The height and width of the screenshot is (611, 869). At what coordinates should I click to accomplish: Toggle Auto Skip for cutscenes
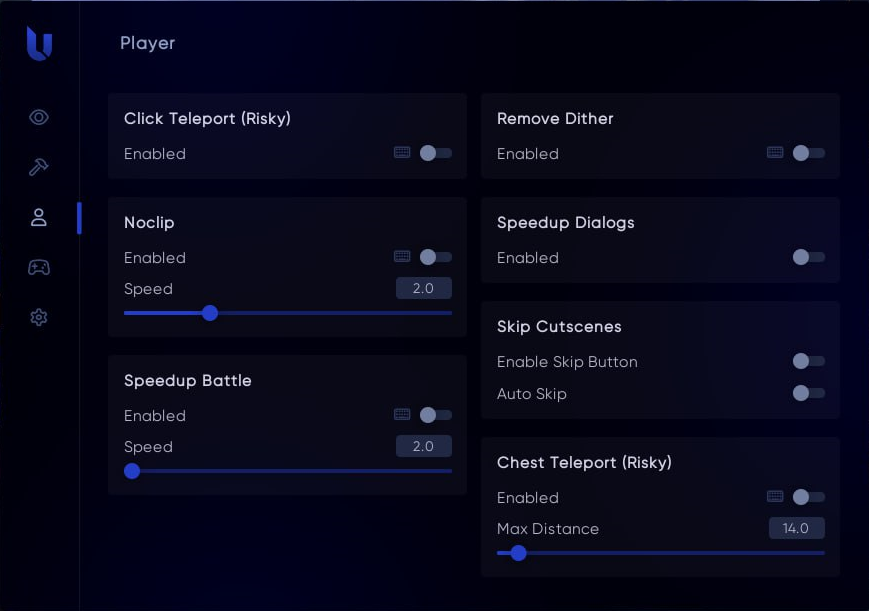[x=808, y=393]
